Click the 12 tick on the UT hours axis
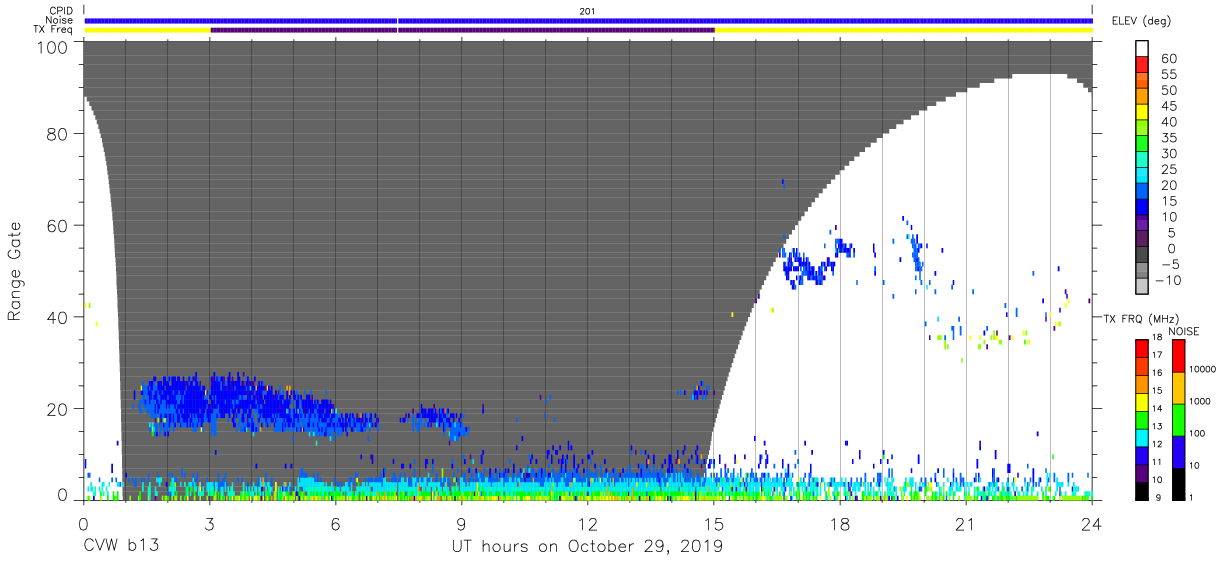This screenshot has height=567, width=1228. [x=588, y=523]
